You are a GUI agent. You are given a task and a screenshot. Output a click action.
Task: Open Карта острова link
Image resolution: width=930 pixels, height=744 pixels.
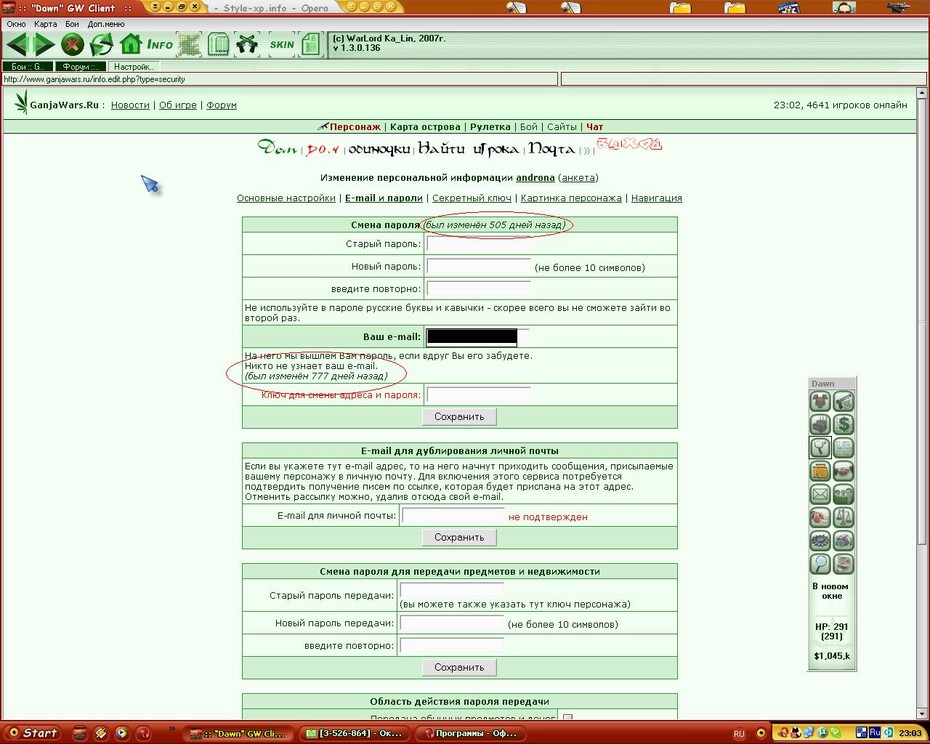[x=425, y=127]
